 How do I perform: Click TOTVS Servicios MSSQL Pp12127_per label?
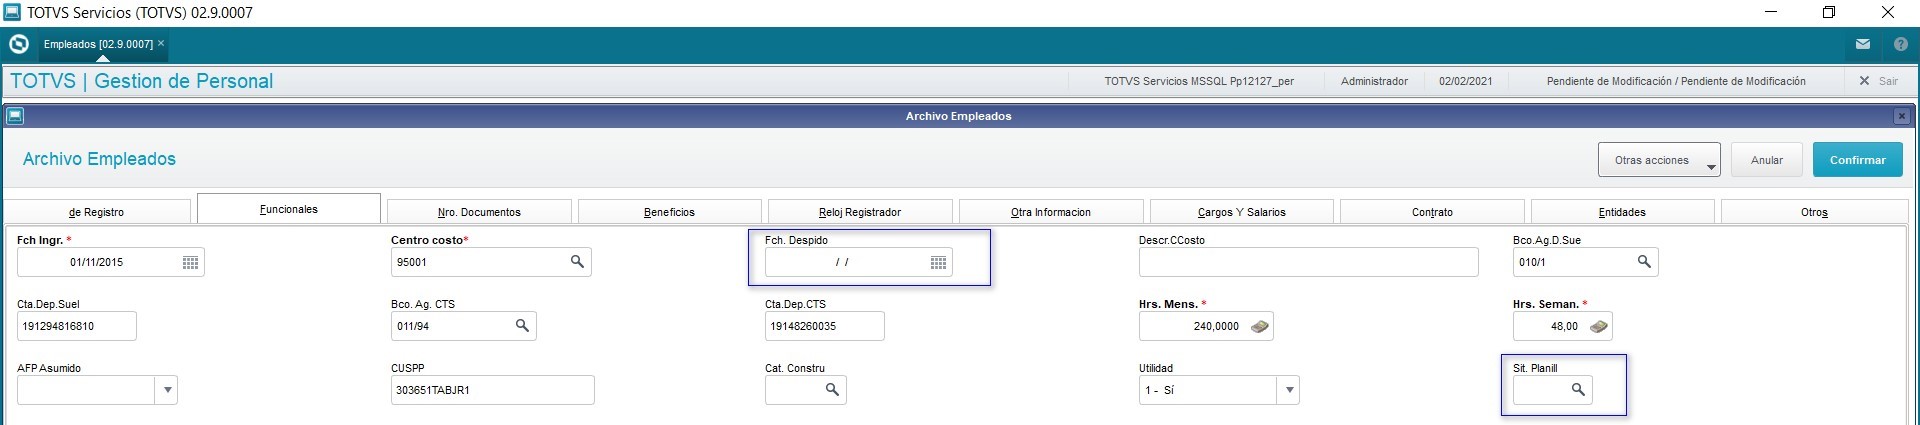tap(1199, 81)
